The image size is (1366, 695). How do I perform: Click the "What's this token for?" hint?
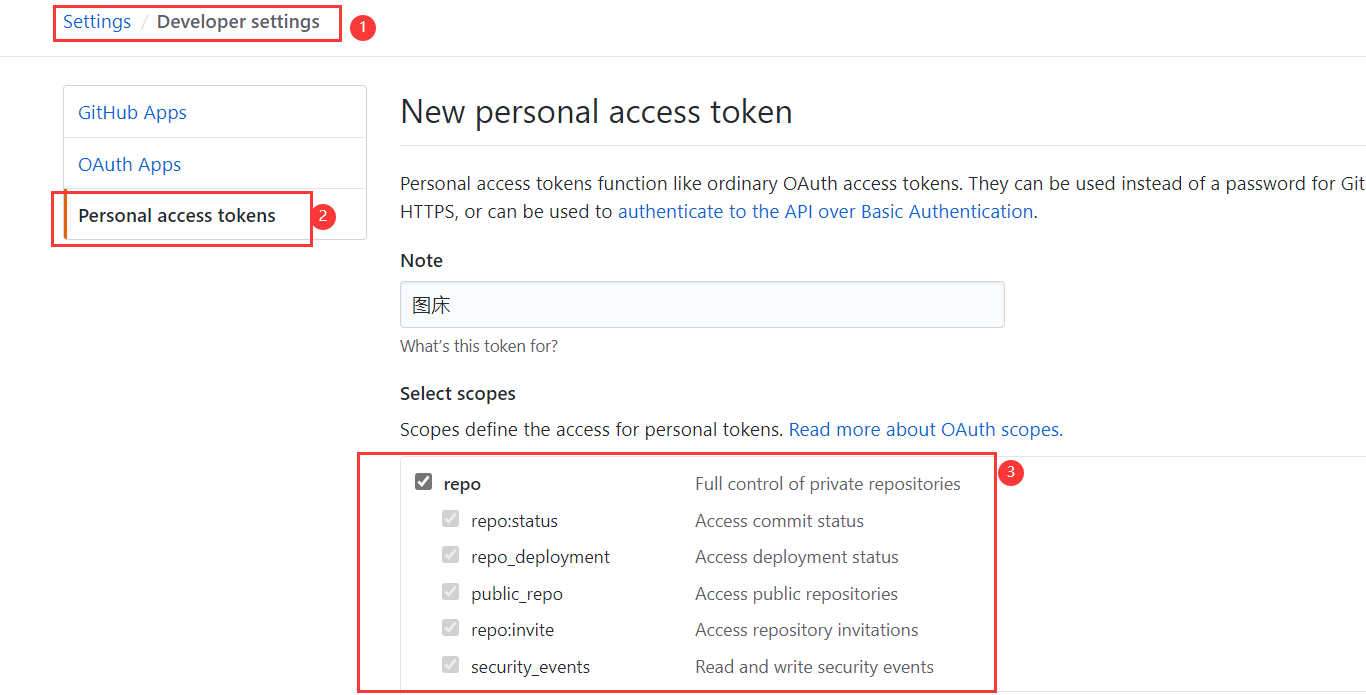point(479,347)
